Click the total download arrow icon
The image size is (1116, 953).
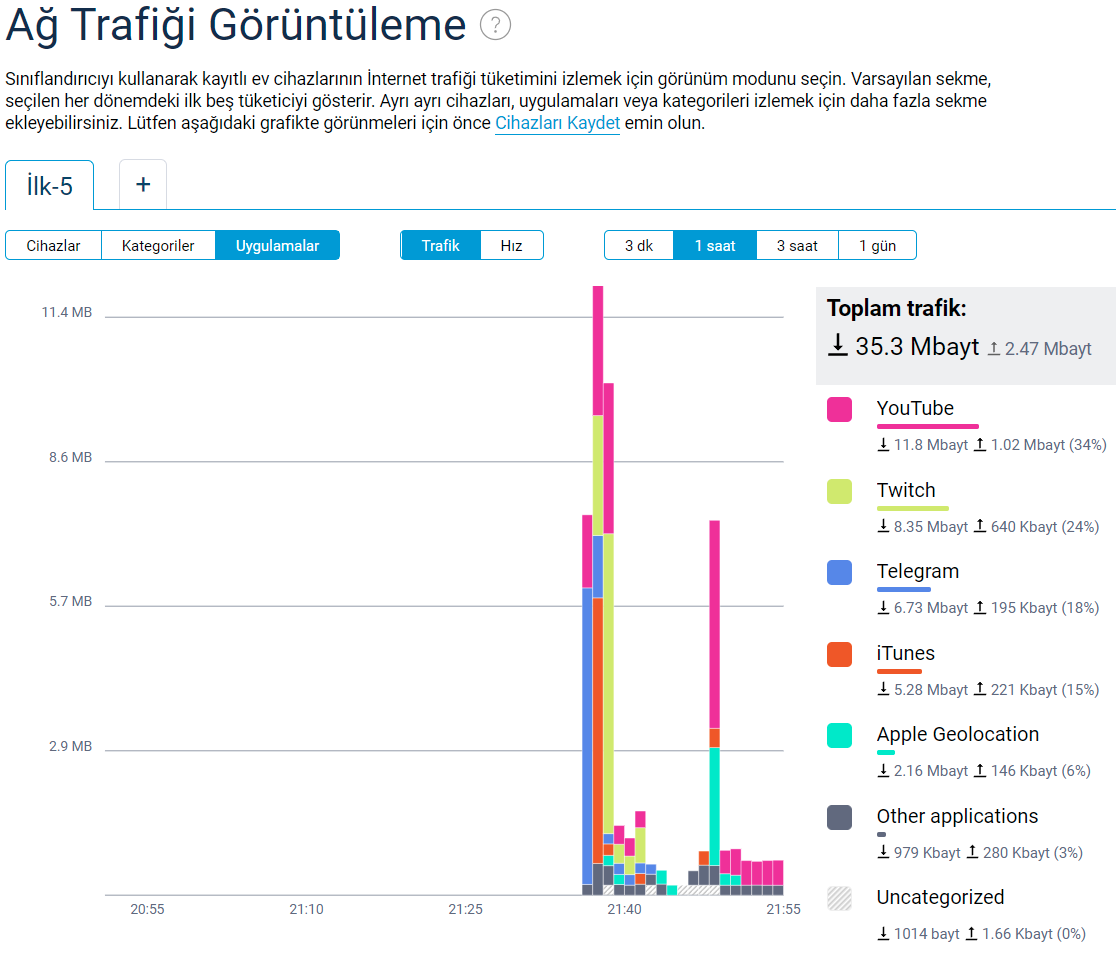pyautogui.click(x=837, y=346)
